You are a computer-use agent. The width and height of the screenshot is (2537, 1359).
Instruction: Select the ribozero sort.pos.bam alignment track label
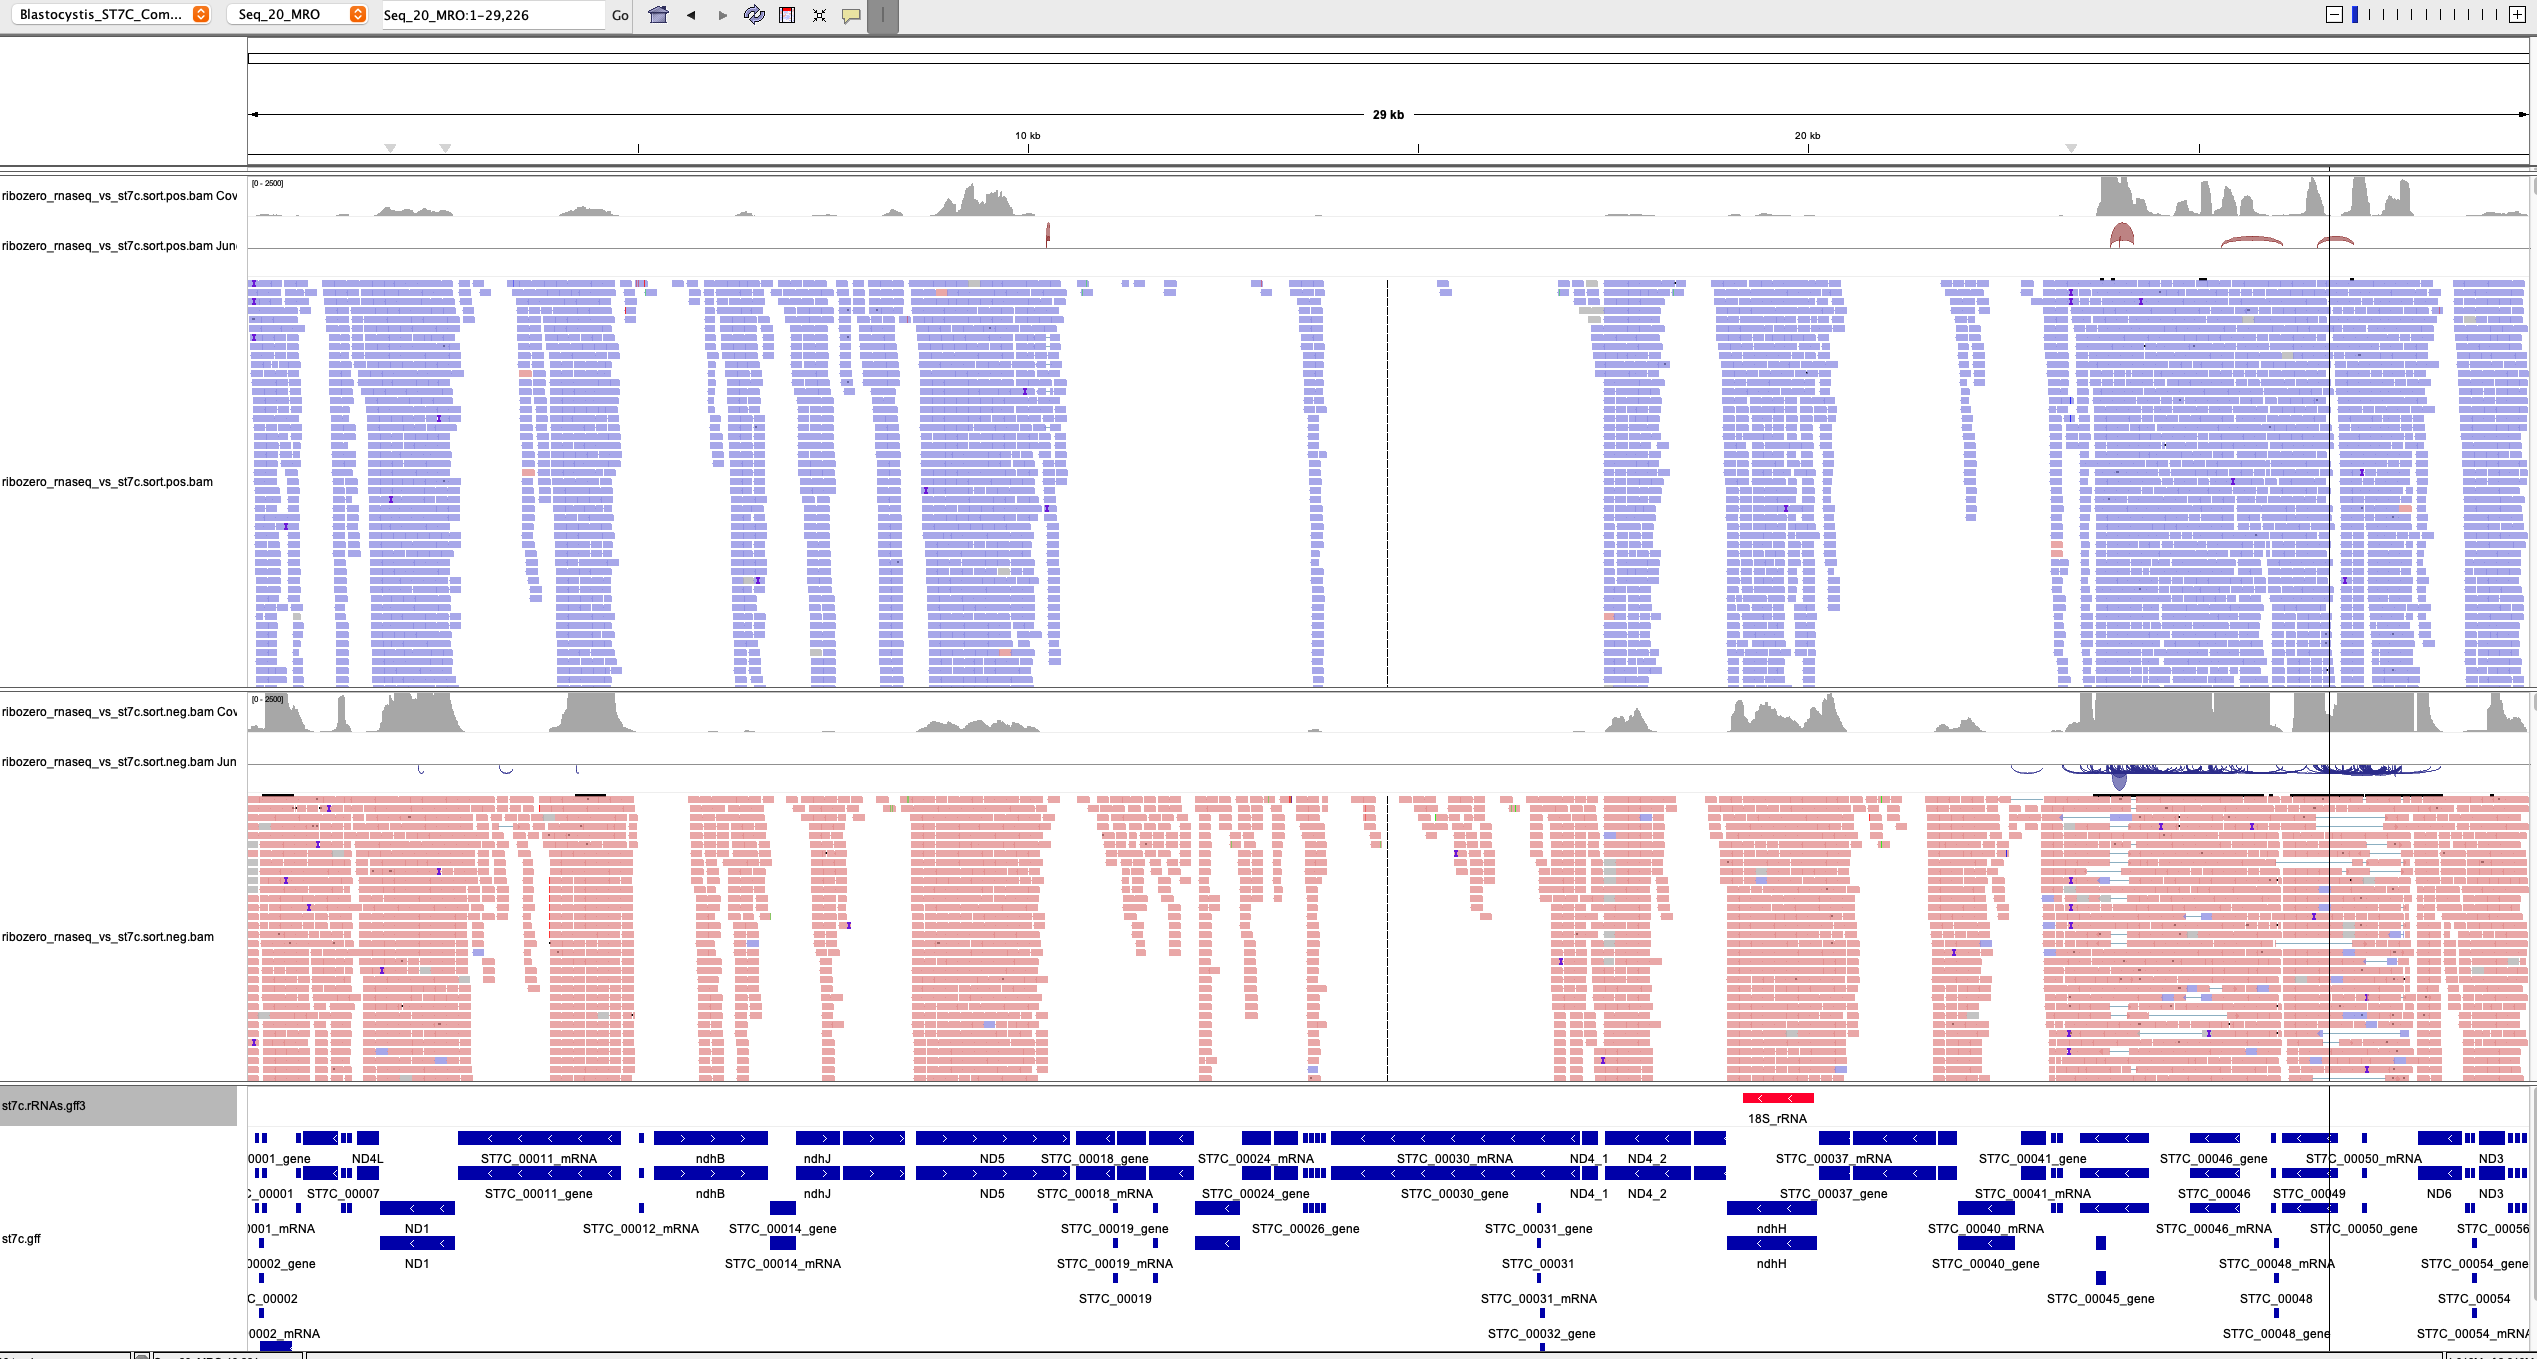pos(107,482)
